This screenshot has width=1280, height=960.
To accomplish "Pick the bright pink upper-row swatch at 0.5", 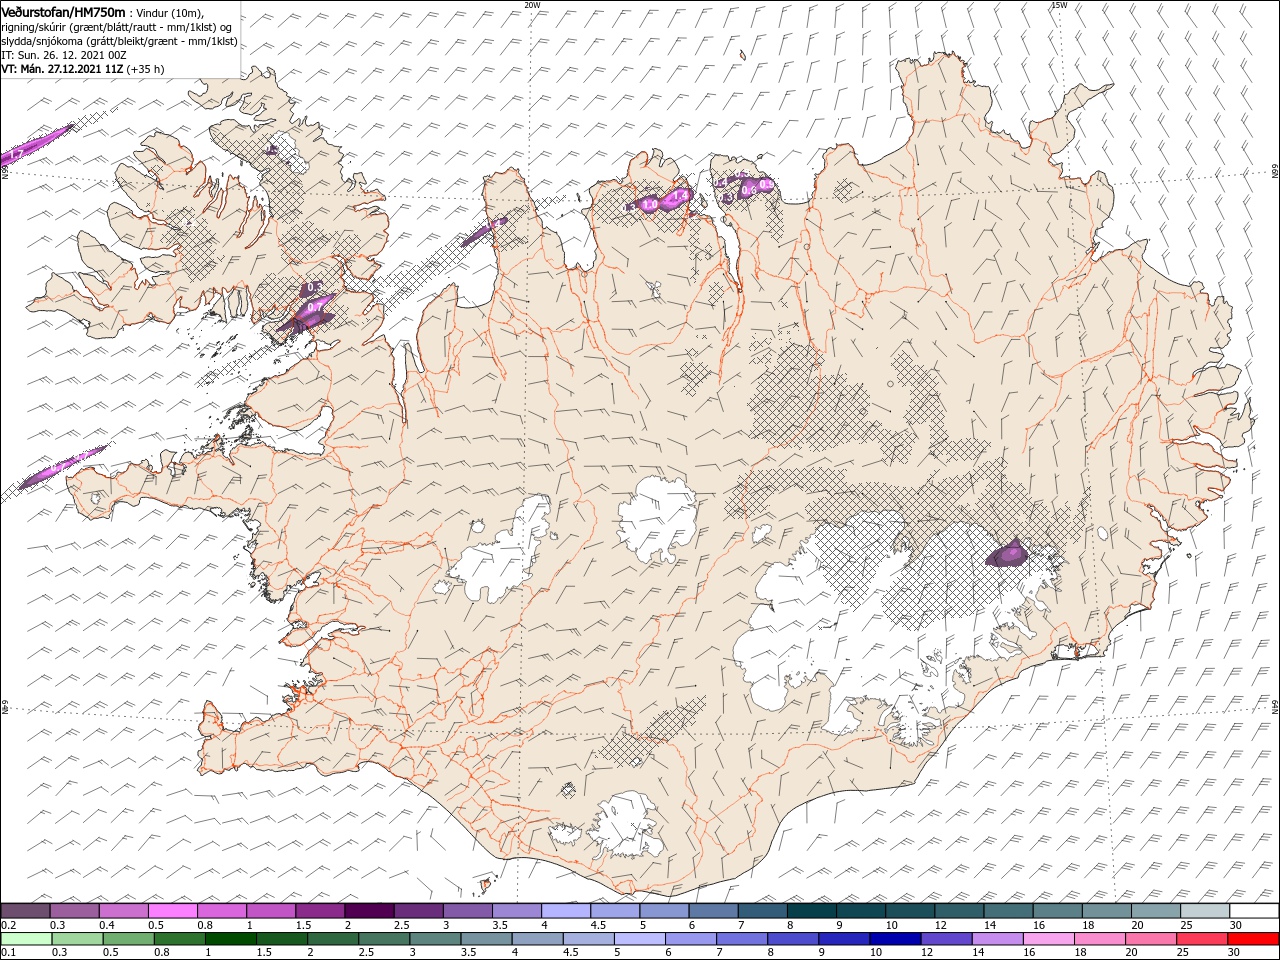I will click(x=173, y=910).
